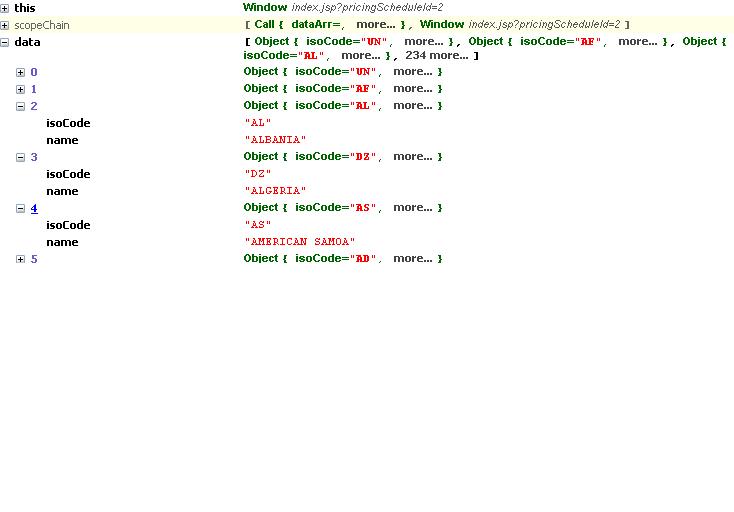Click the "DZ" isoCode value
Image resolution: width=734 pixels, height=512 pixels.
[x=258, y=174]
